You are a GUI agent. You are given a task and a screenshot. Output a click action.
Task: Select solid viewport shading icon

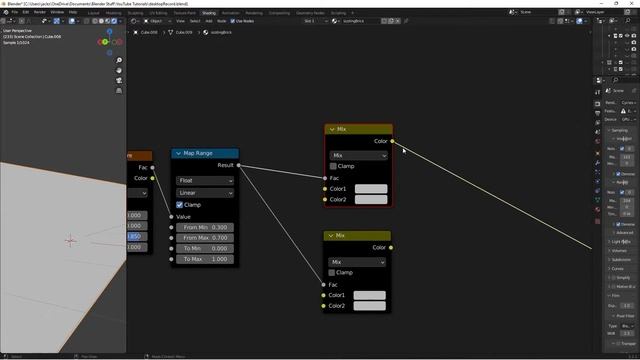tap(102, 21)
